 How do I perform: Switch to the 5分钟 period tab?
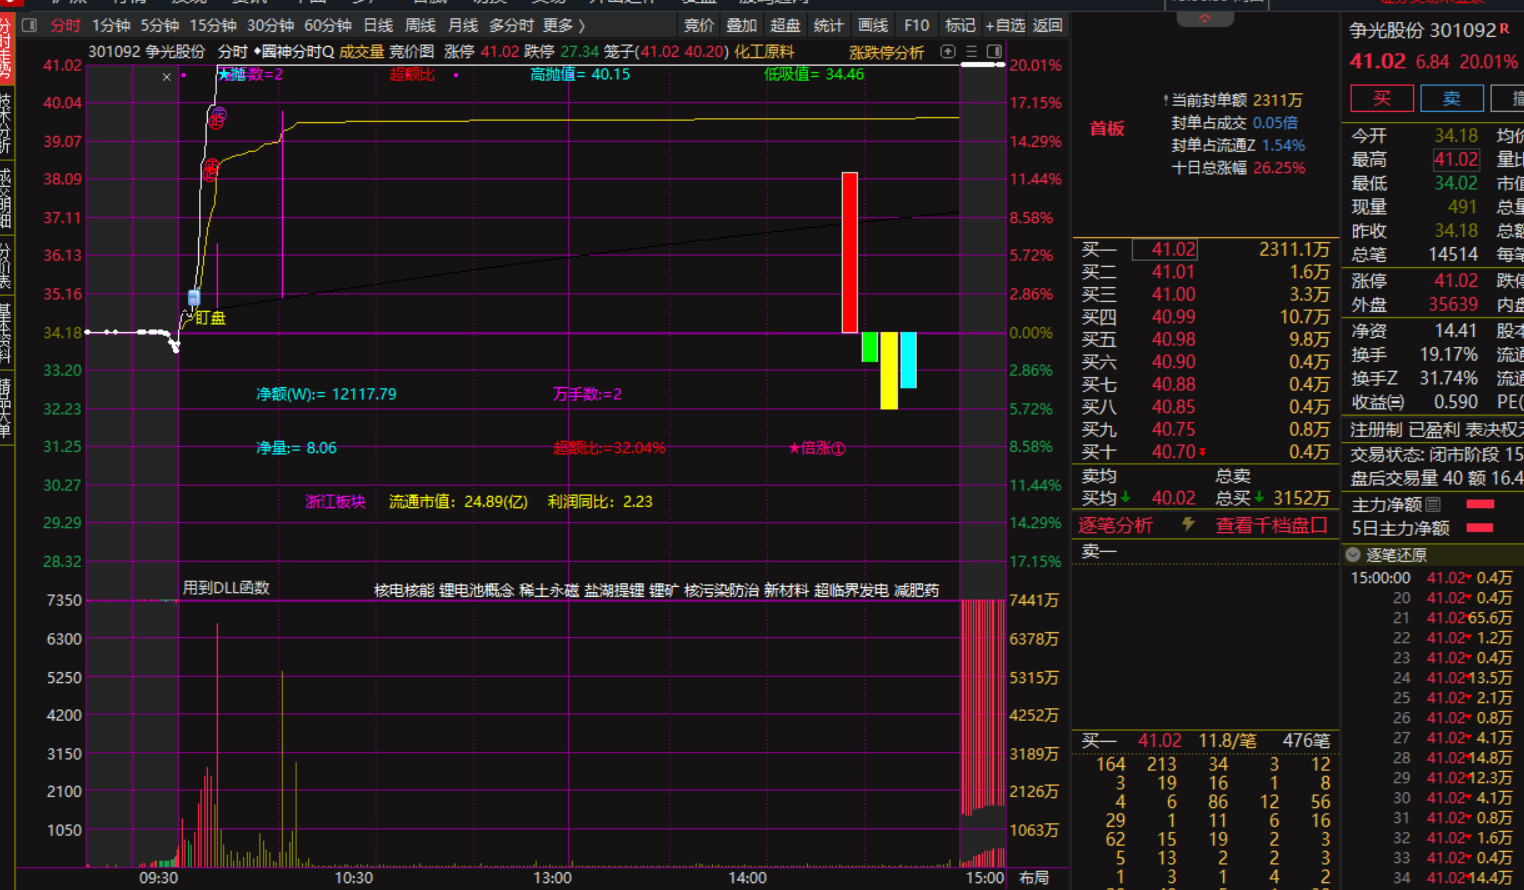(x=159, y=25)
